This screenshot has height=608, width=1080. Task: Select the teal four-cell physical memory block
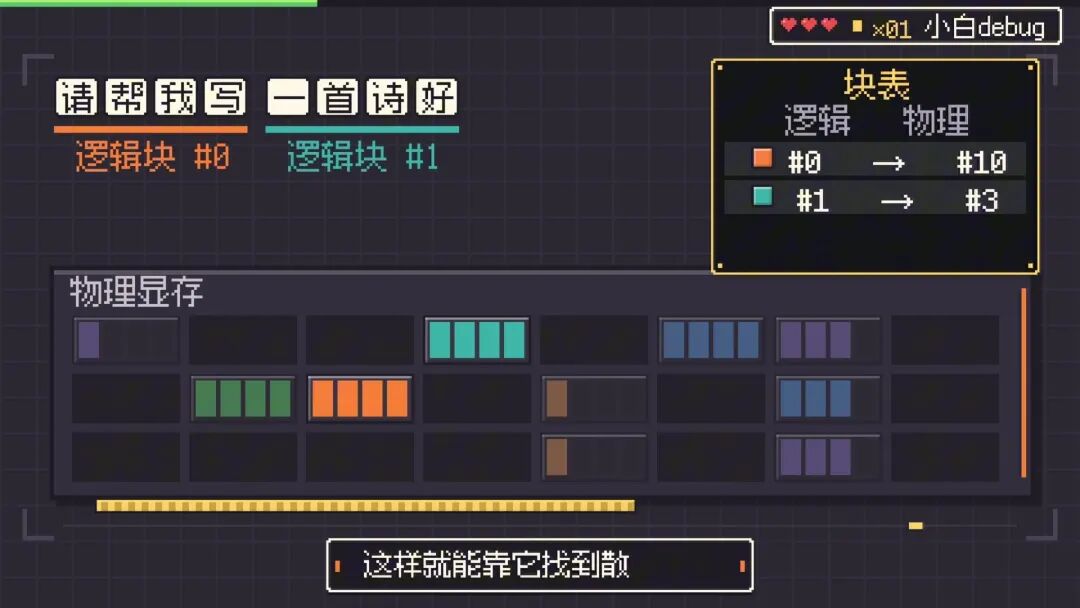click(x=477, y=339)
